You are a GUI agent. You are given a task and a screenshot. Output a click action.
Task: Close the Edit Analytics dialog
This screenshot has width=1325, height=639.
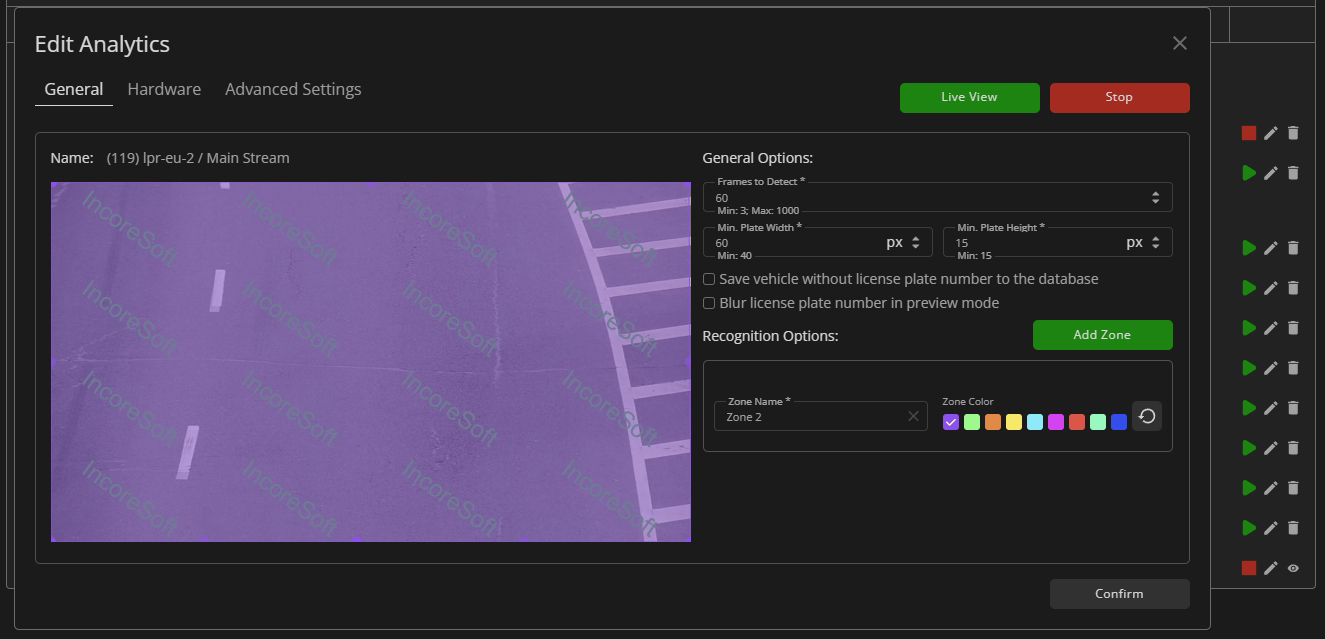click(1180, 43)
